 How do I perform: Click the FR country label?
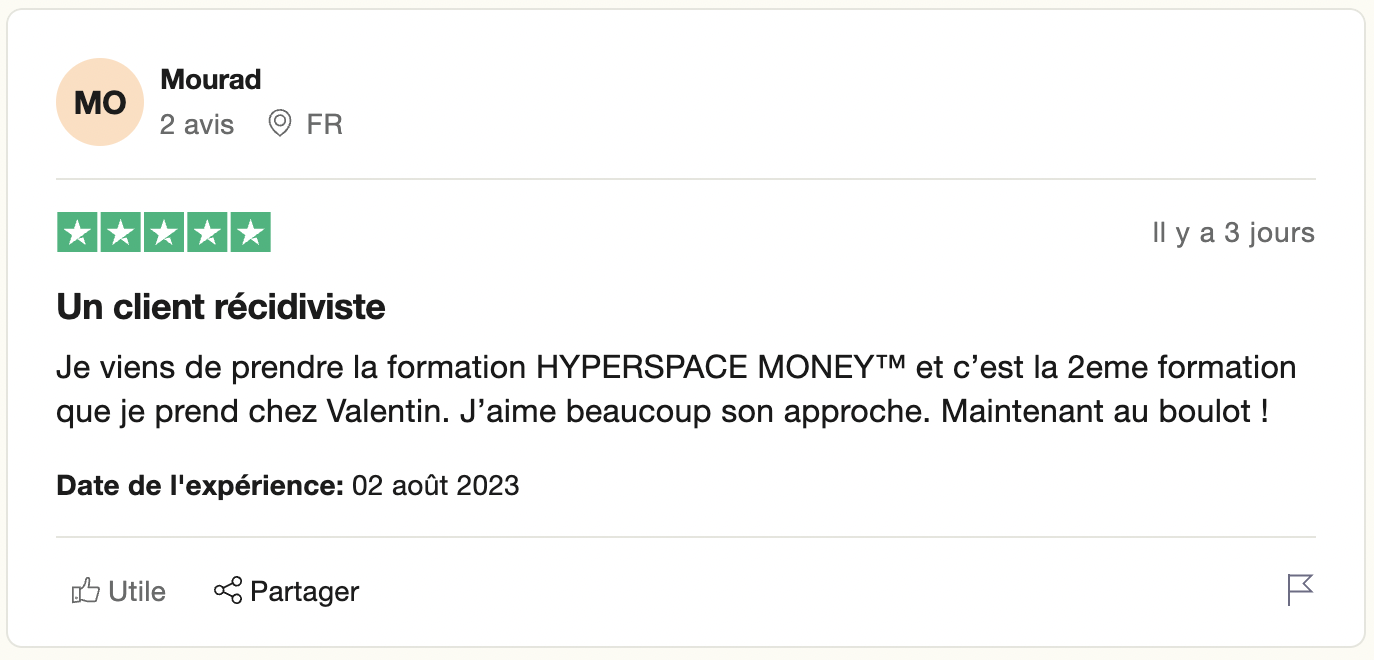(x=324, y=124)
